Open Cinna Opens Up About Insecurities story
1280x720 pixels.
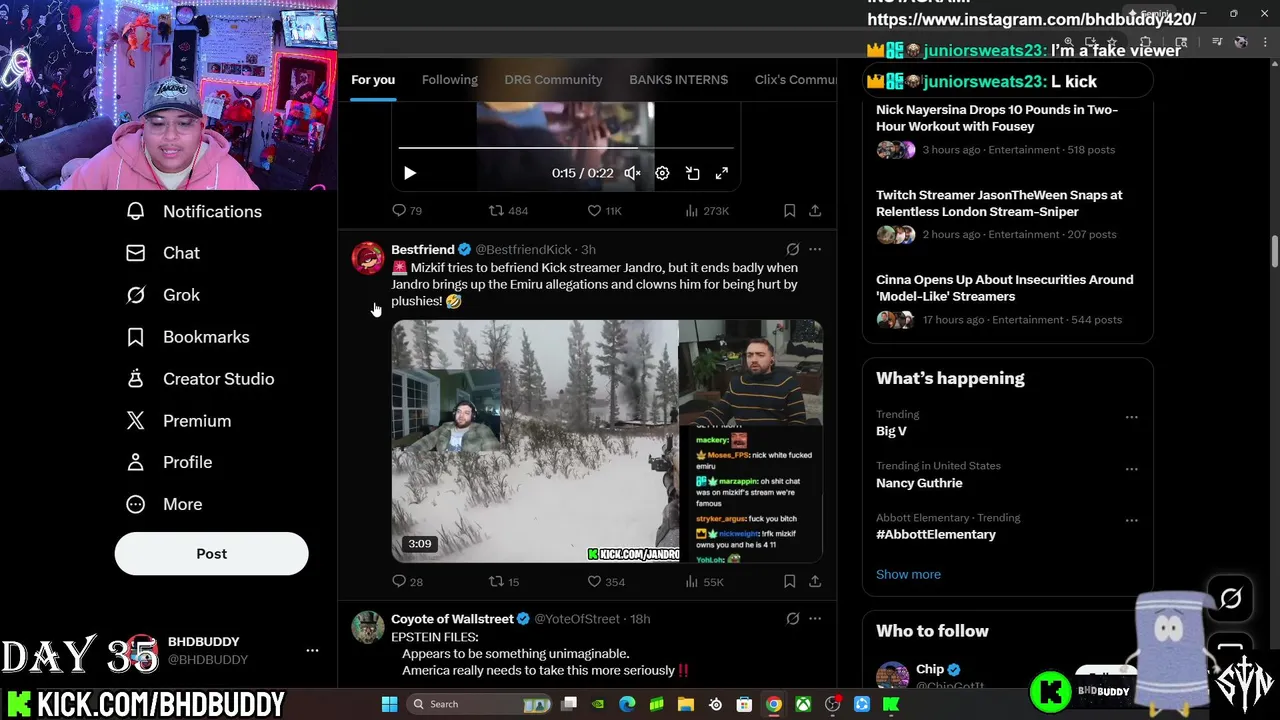(x=1007, y=300)
